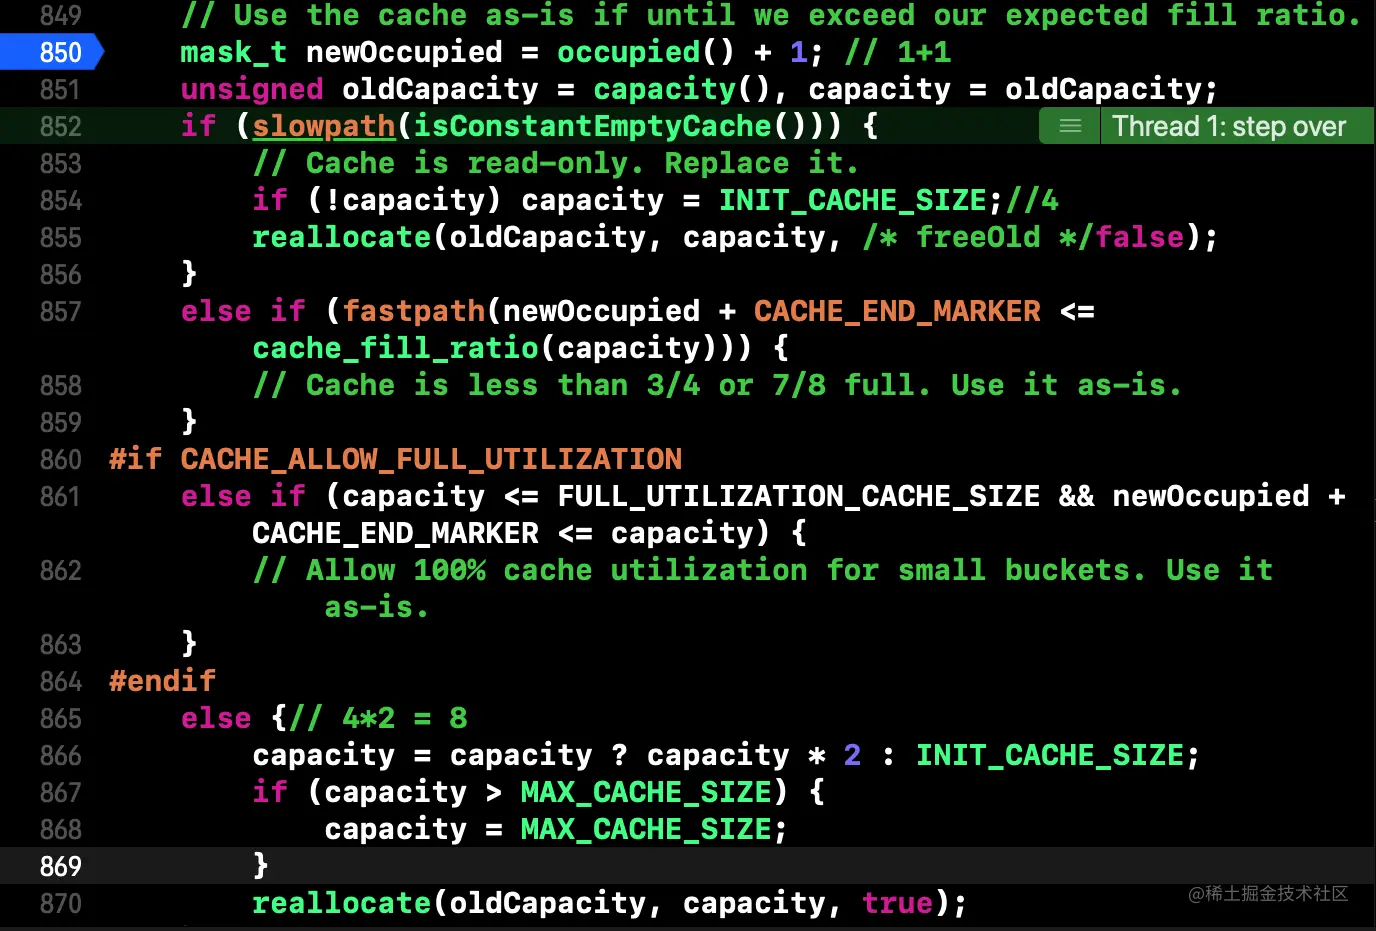Click the 'else' keyword on line 865

[216, 718]
